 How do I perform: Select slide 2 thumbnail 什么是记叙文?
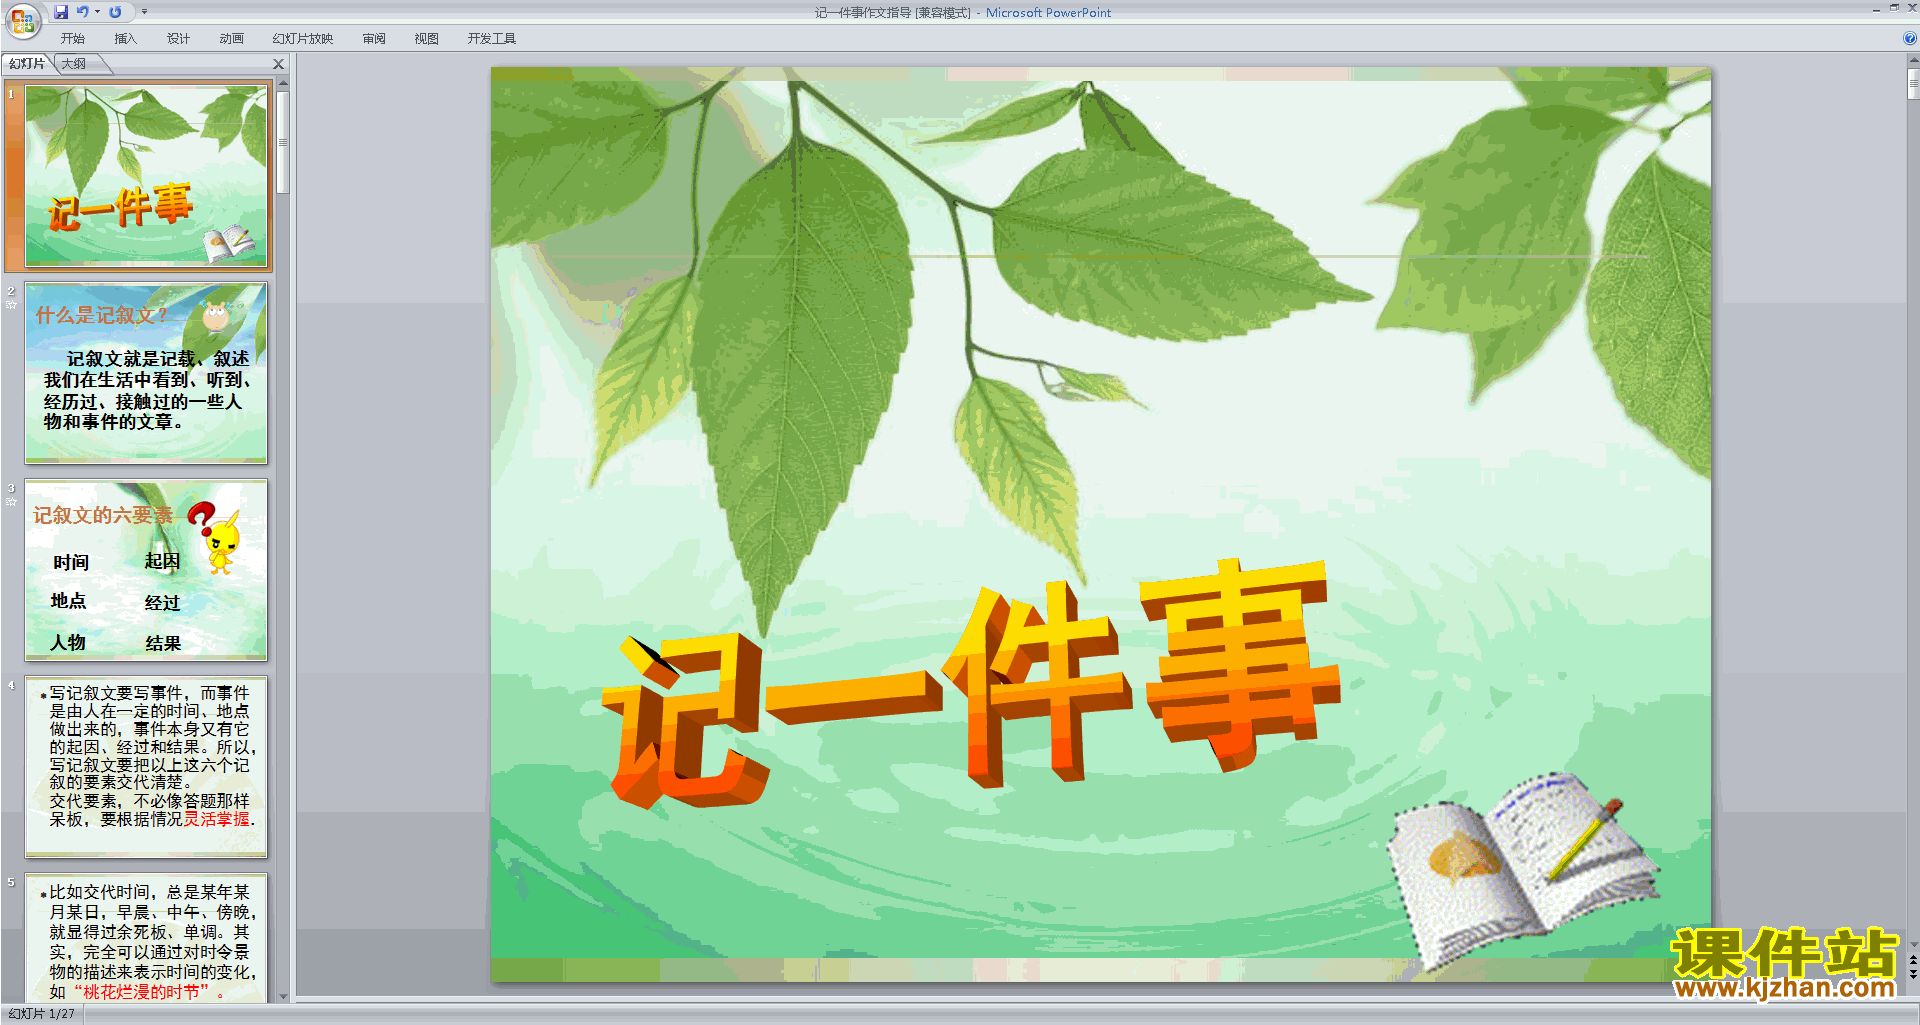pos(146,373)
